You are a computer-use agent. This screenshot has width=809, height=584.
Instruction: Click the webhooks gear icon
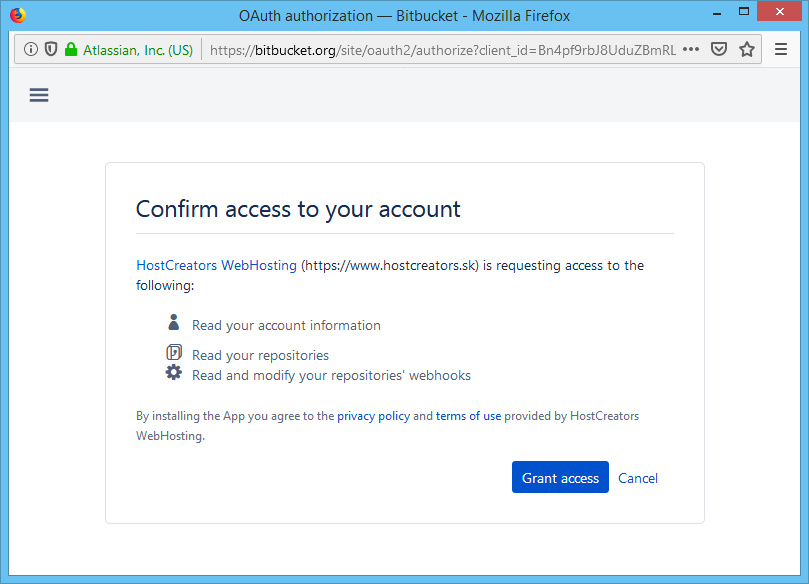(174, 372)
